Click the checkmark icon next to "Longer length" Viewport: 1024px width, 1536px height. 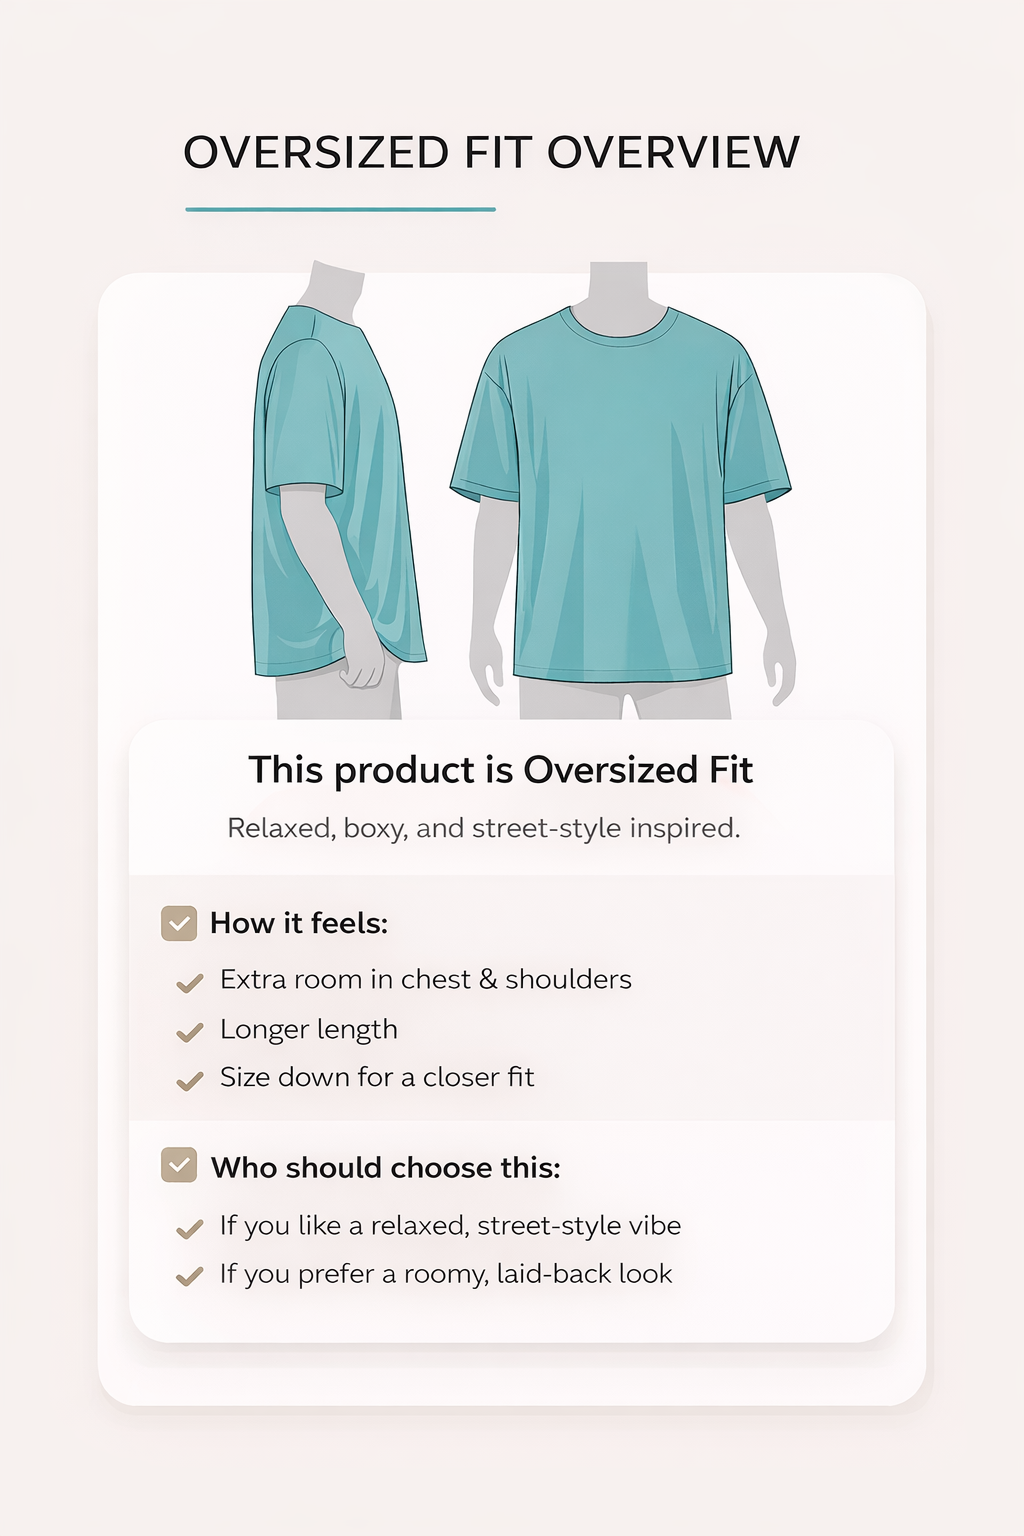pyautogui.click(x=189, y=1033)
